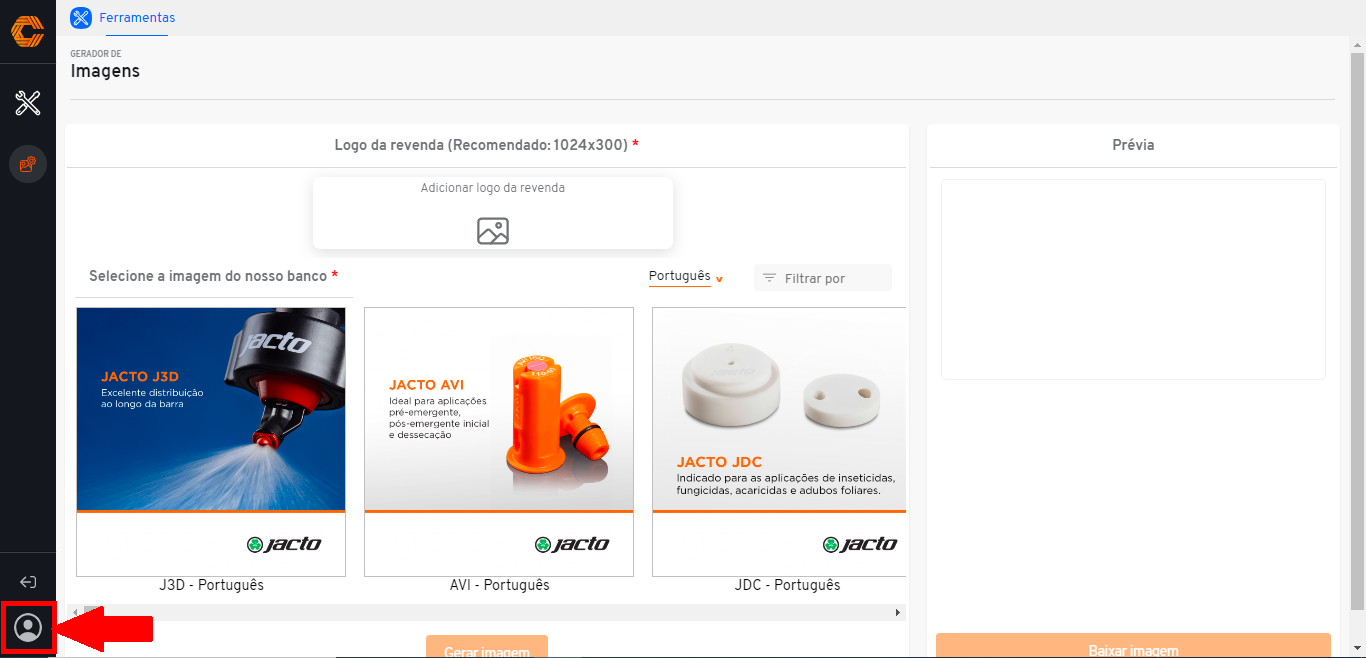Screen dimensions: 1366x658
Task: Click the orange company logo in sidebar
Action: point(28,31)
